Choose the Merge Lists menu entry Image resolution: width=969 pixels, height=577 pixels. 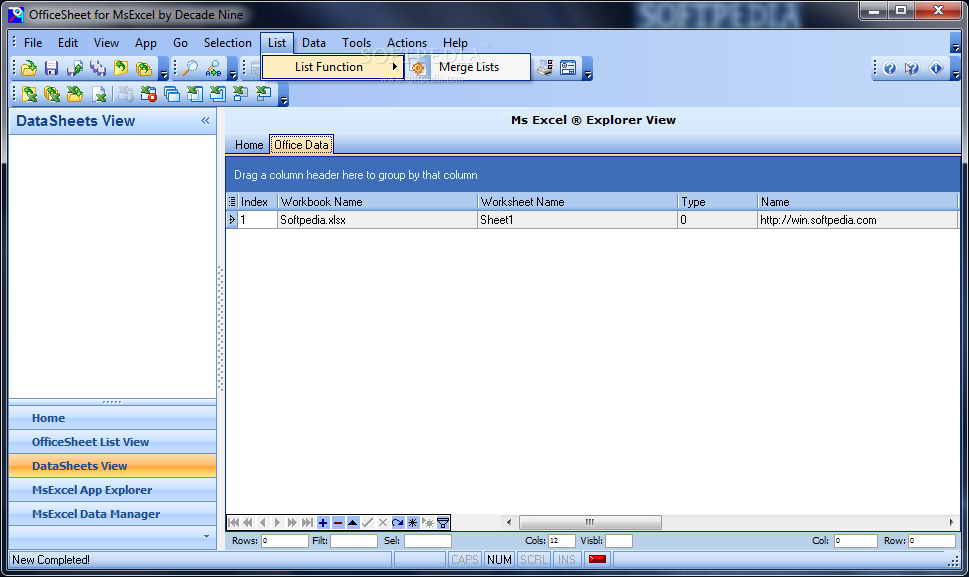click(x=468, y=67)
